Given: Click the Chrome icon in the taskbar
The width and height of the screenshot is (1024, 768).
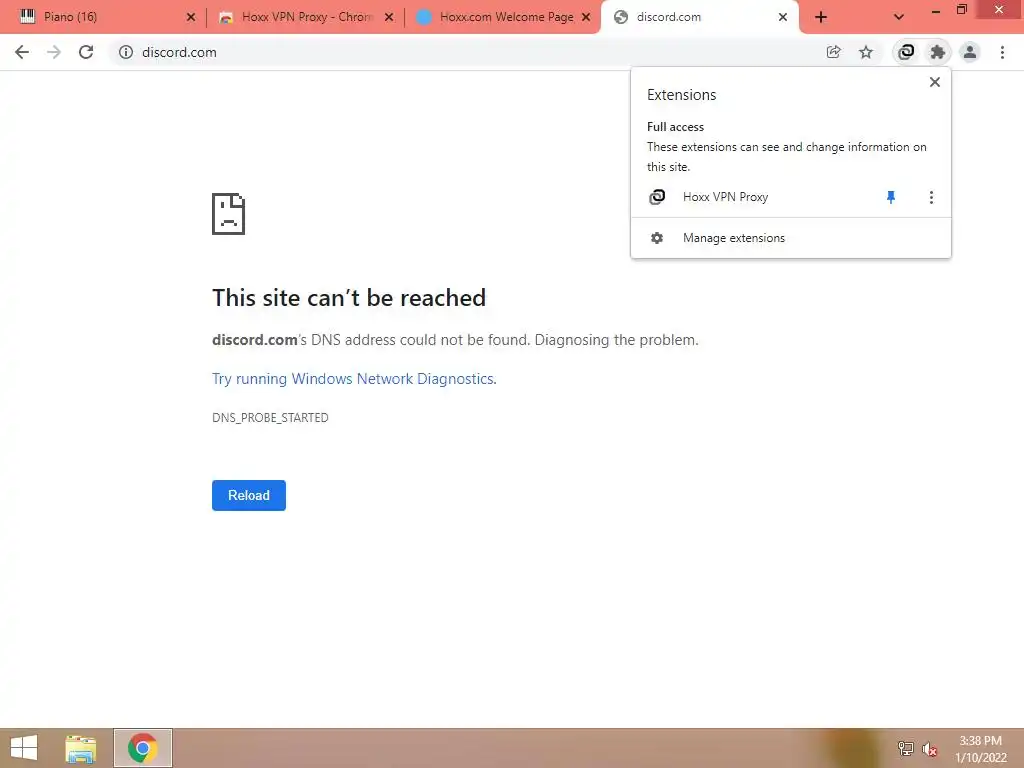Looking at the screenshot, I should coord(143,748).
